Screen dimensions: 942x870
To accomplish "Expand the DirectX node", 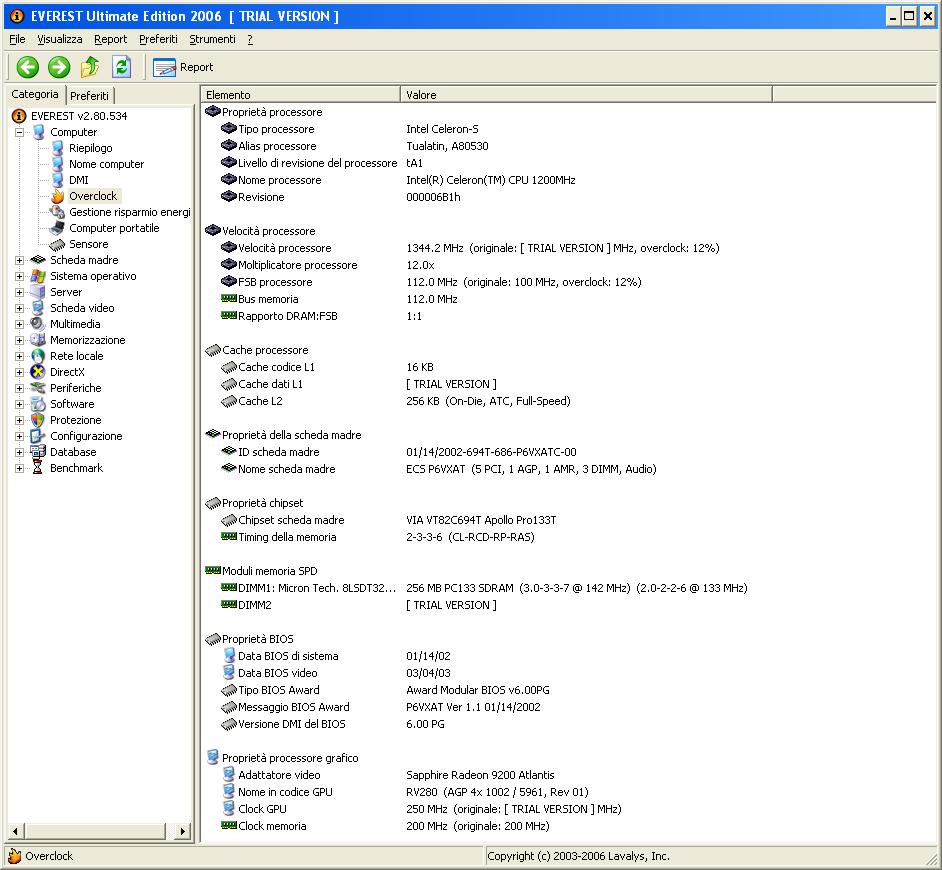I will click(19, 373).
